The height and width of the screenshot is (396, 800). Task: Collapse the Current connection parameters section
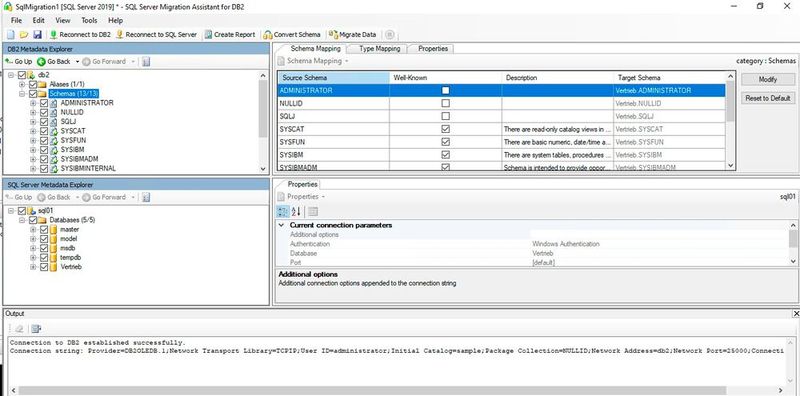coord(282,225)
